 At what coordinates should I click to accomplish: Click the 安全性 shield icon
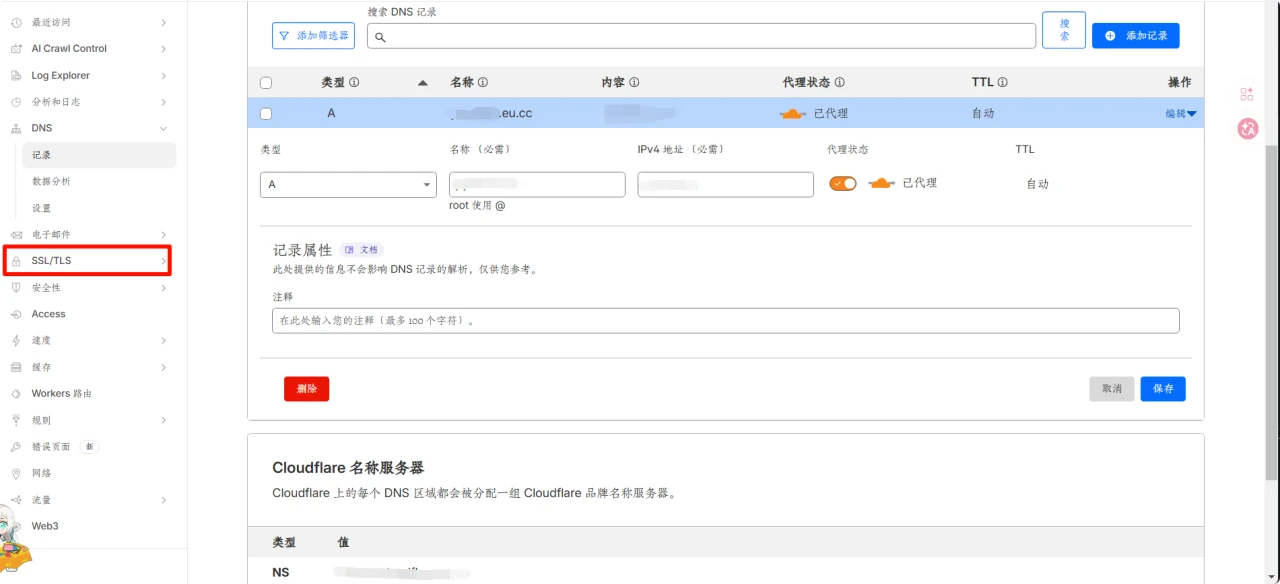(x=16, y=287)
